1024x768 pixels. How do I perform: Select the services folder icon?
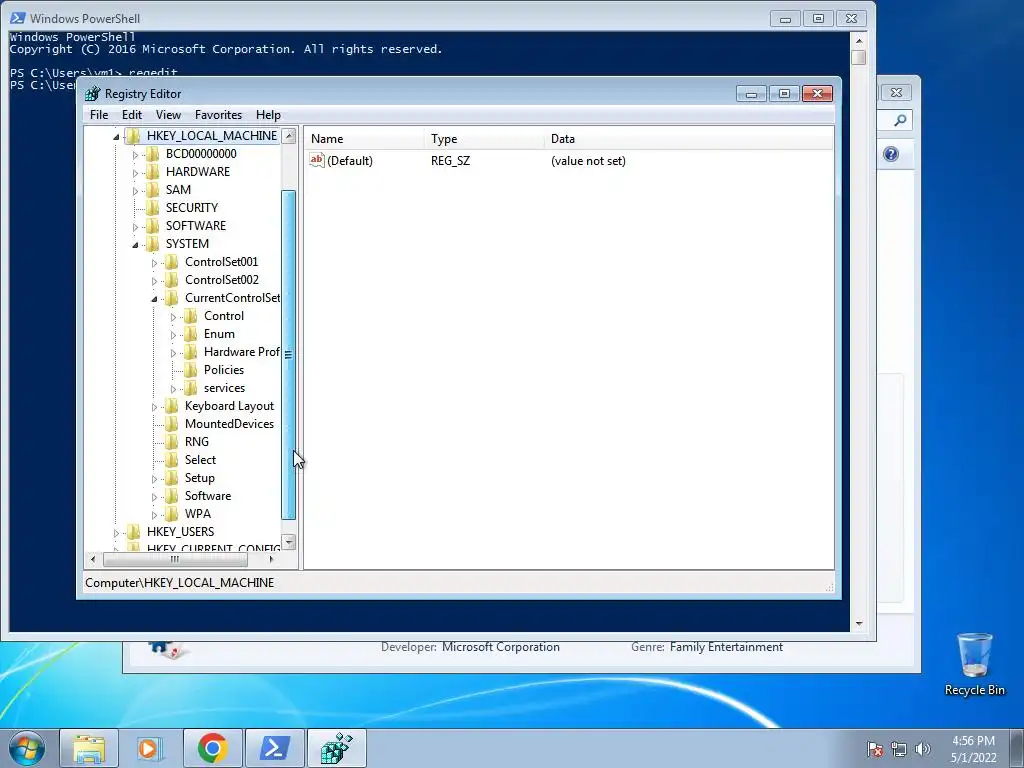click(190, 388)
